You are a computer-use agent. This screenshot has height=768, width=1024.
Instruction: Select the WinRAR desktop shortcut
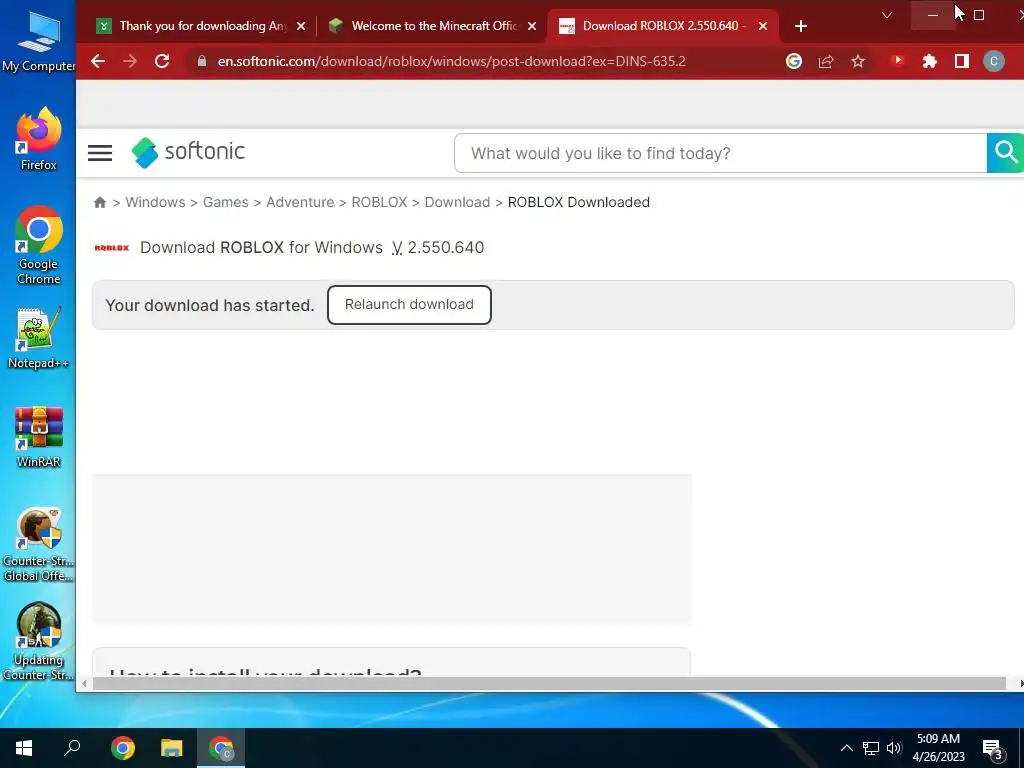point(39,437)
